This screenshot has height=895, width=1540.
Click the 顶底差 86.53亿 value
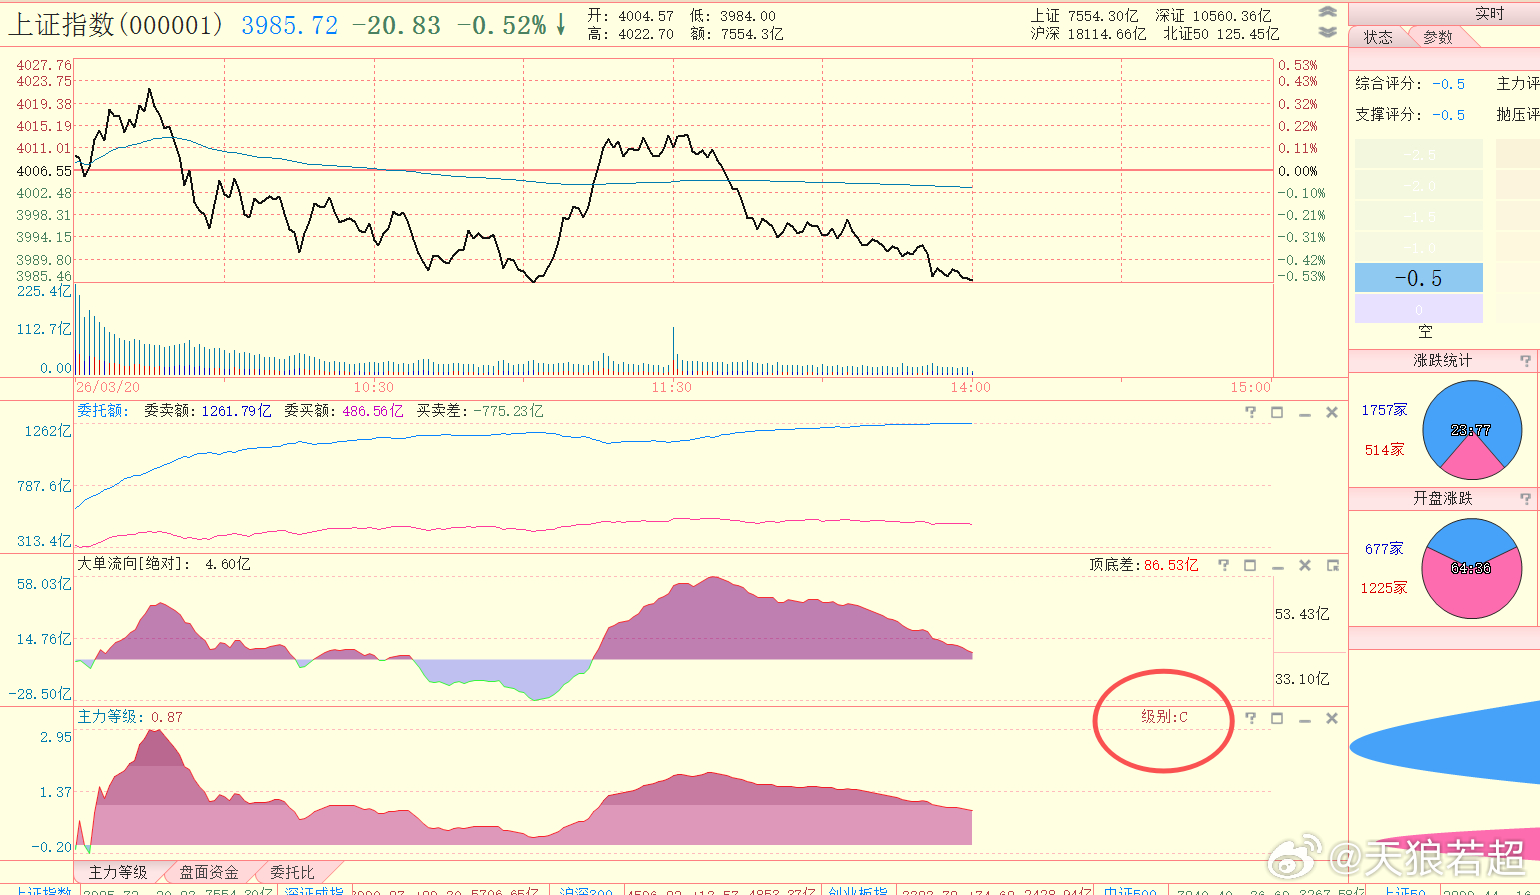pyautogui.click(x=1171, y=565)
